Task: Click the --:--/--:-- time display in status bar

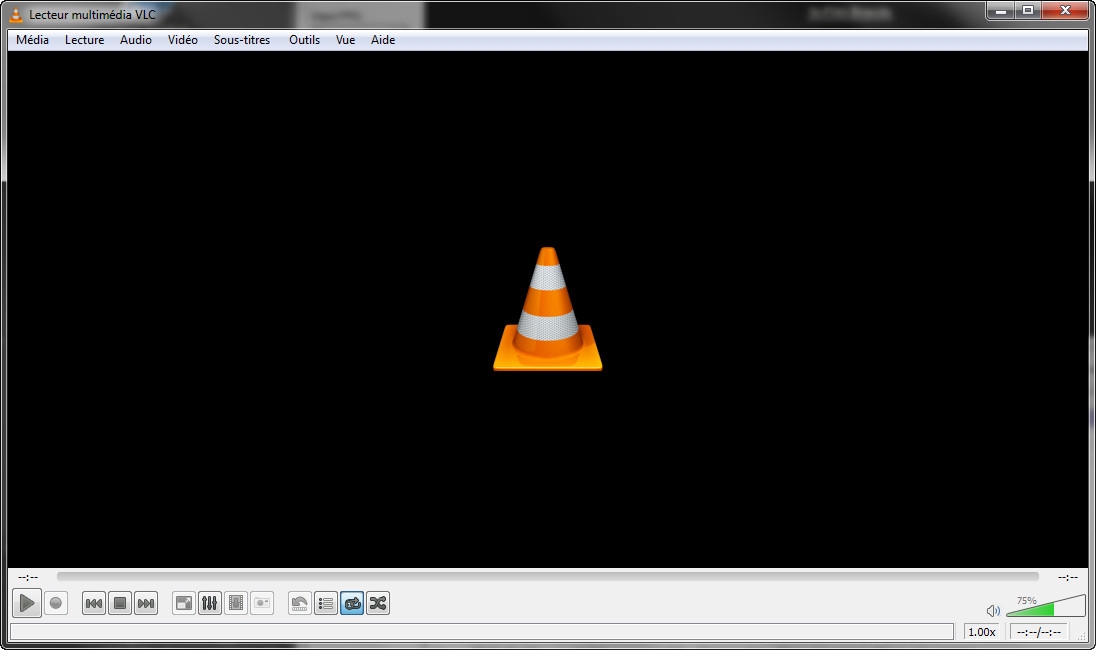Action: pyautogui.click(x=1039, y=632)
